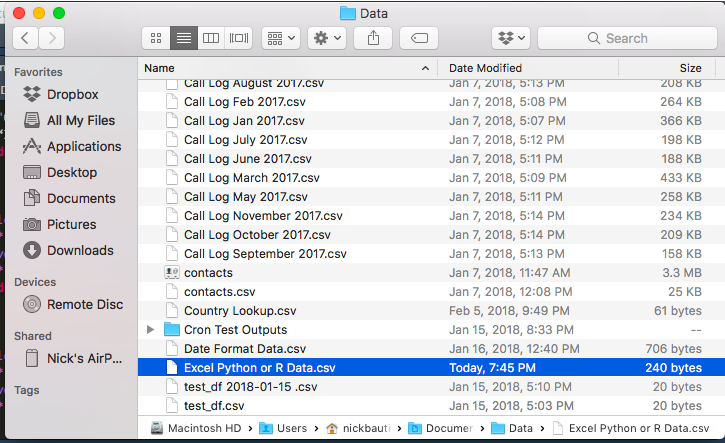Switch to list view in toolbar
The width and height of the screenshot is (725, 443).
pyautogui.click(x=183, y=38)
